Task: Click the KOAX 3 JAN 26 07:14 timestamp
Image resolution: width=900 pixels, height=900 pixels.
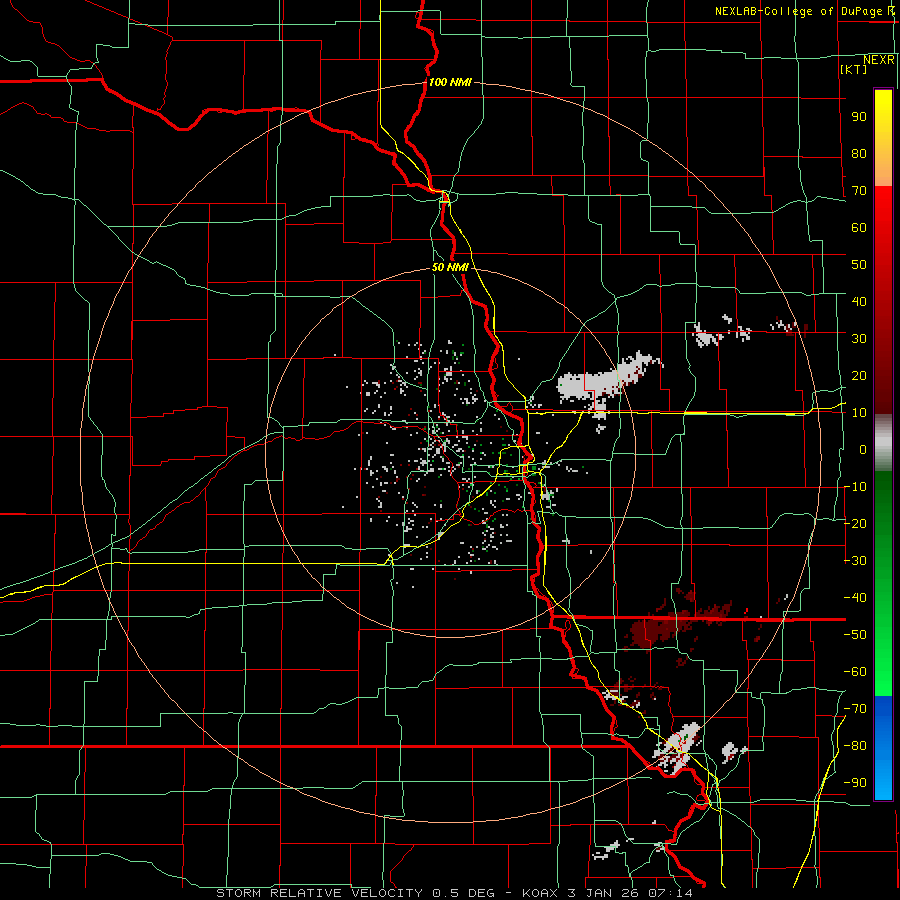Action: 607,893
